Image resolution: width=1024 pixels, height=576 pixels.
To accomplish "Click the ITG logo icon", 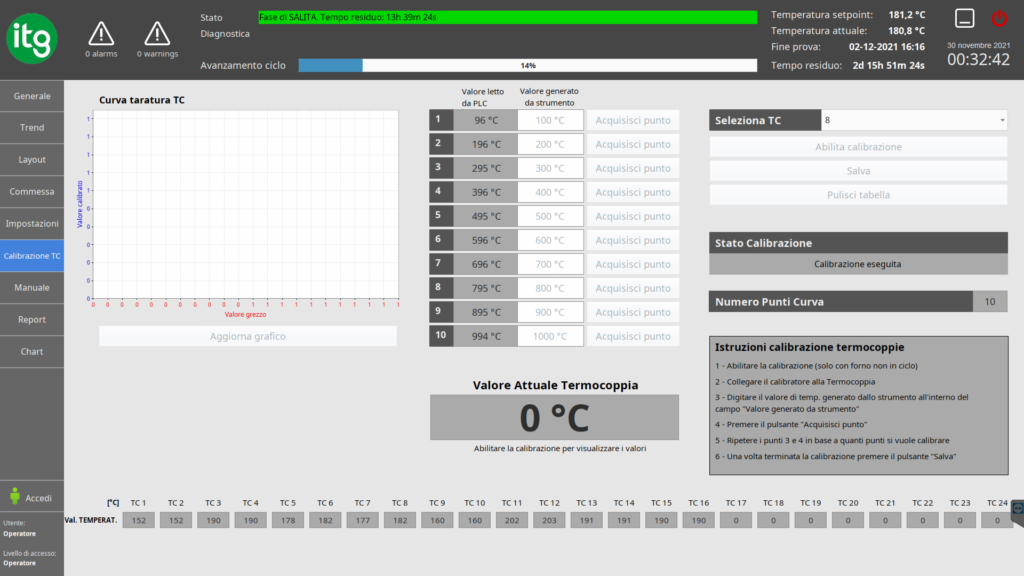I will 32,39.
